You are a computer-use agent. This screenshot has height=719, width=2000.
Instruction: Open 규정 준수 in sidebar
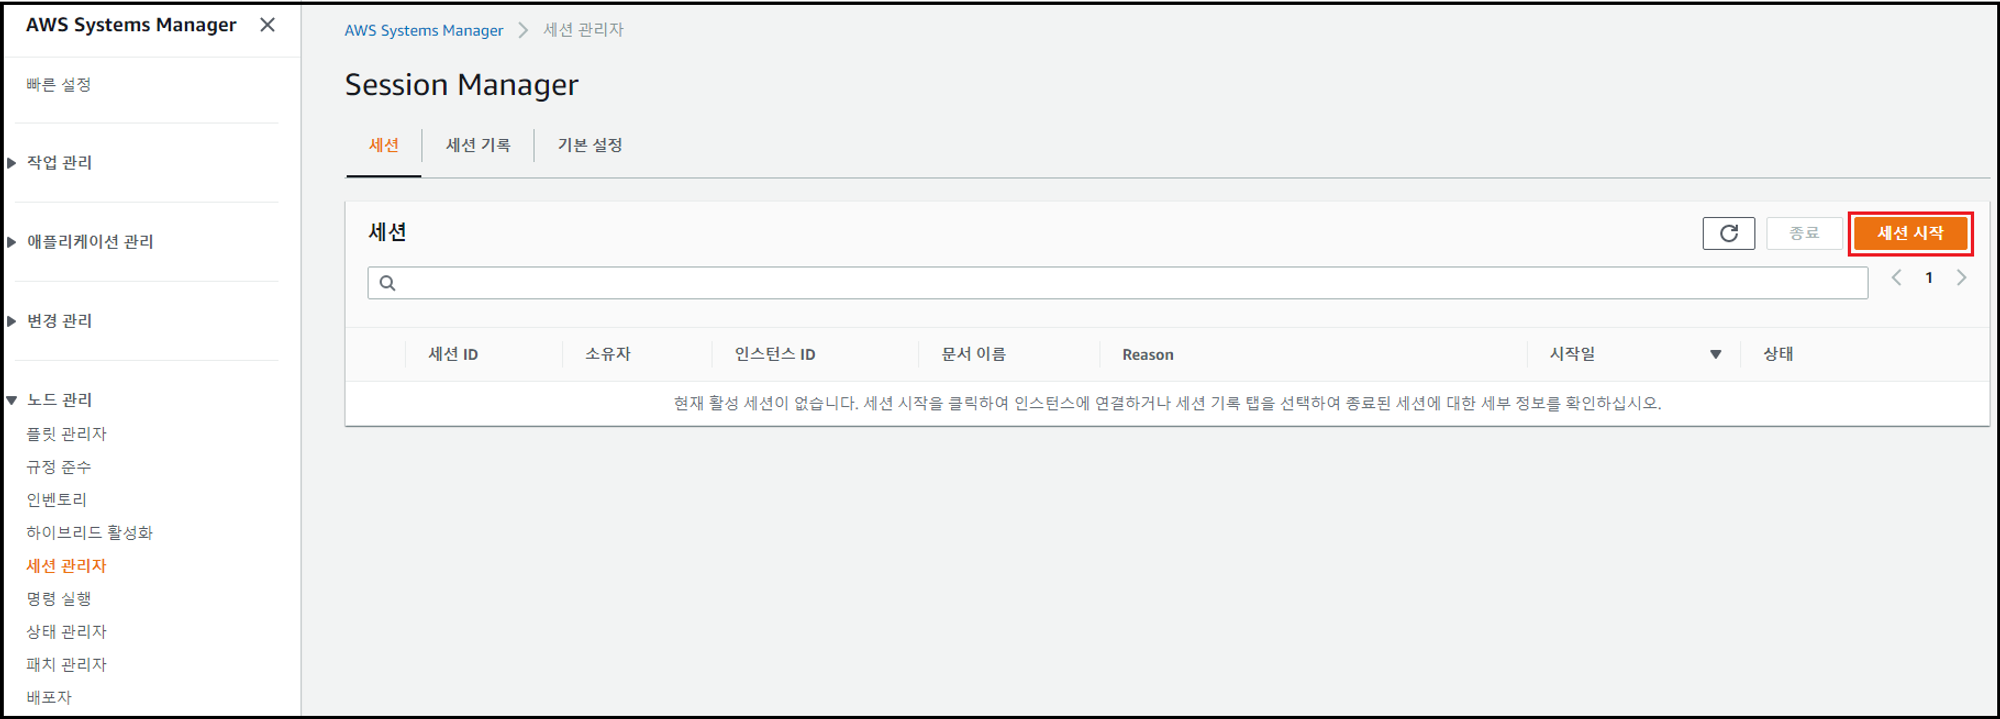[59, 467]
